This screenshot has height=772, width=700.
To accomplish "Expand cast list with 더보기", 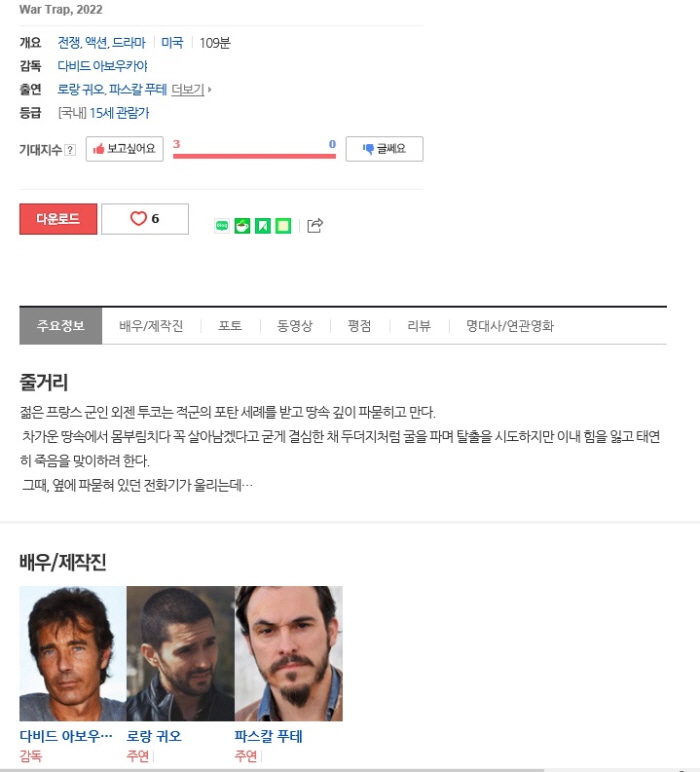I will pos(188,90).
